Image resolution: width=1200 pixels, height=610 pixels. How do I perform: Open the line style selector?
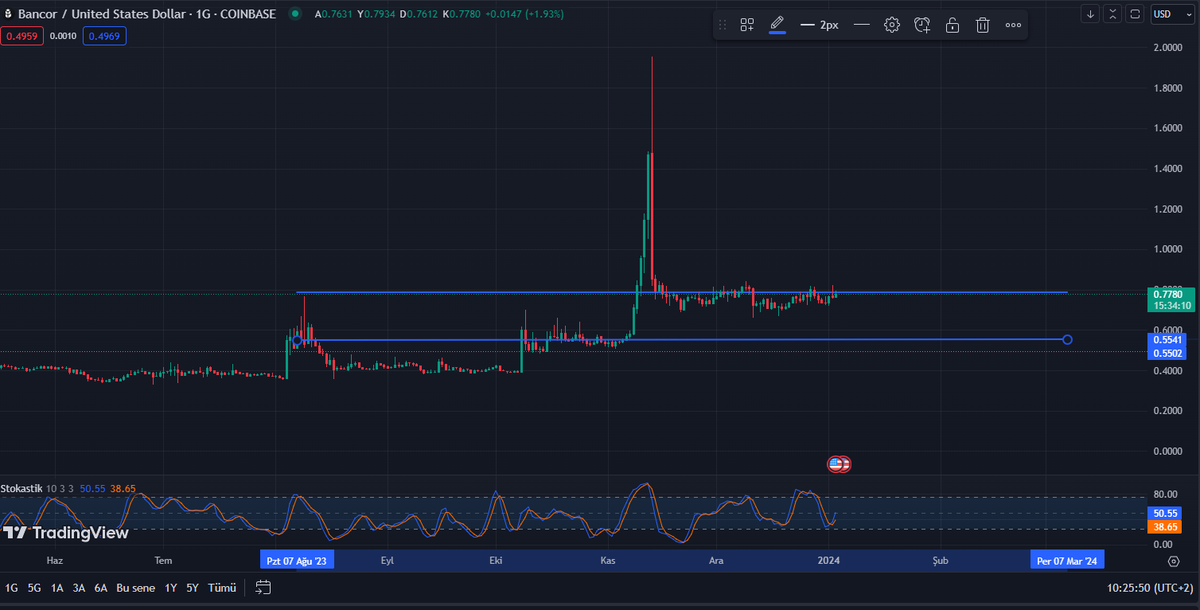point(861,25)
